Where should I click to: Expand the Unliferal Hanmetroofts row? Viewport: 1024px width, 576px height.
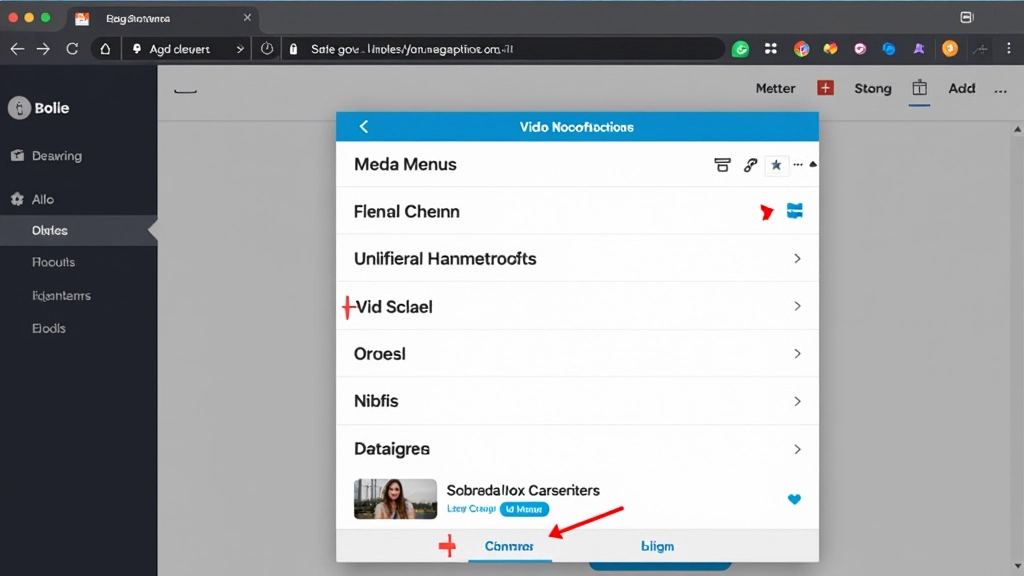pyautogui.click(x=797, y=258)
